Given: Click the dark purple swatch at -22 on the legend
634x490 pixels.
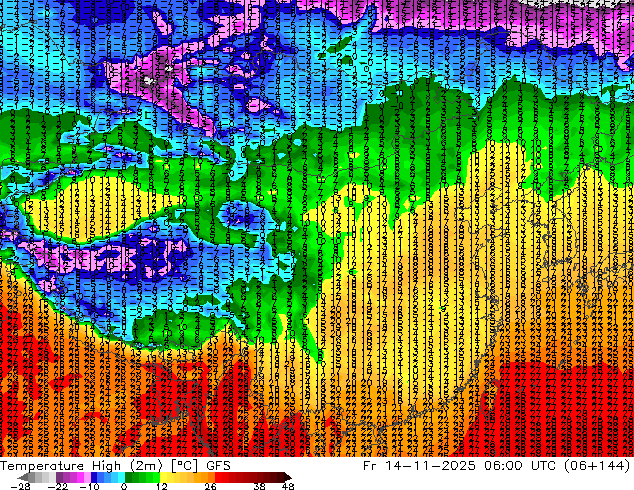Looking at the screenshot, I should pyautogui.click(x=59, y=477).
